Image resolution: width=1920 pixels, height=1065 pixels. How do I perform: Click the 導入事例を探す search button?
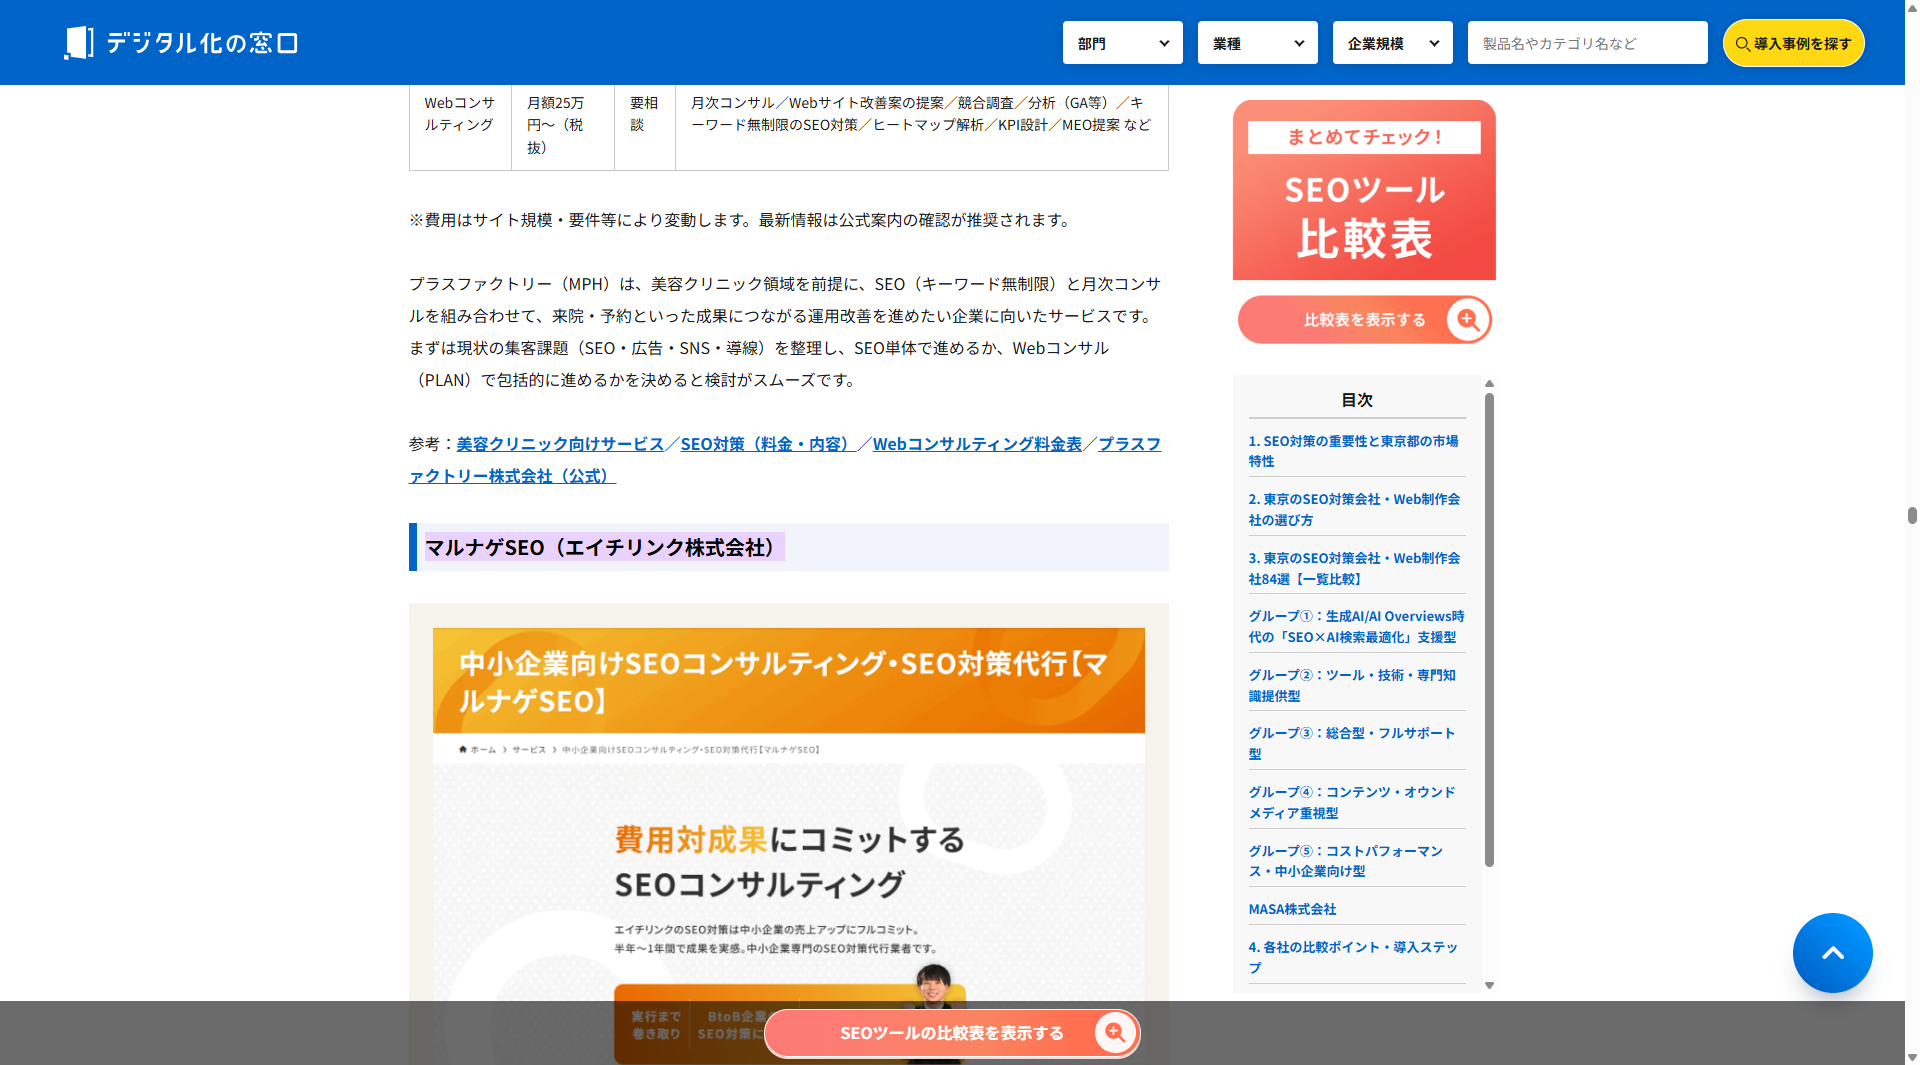pyautogui.click(x=1793, y=43)
